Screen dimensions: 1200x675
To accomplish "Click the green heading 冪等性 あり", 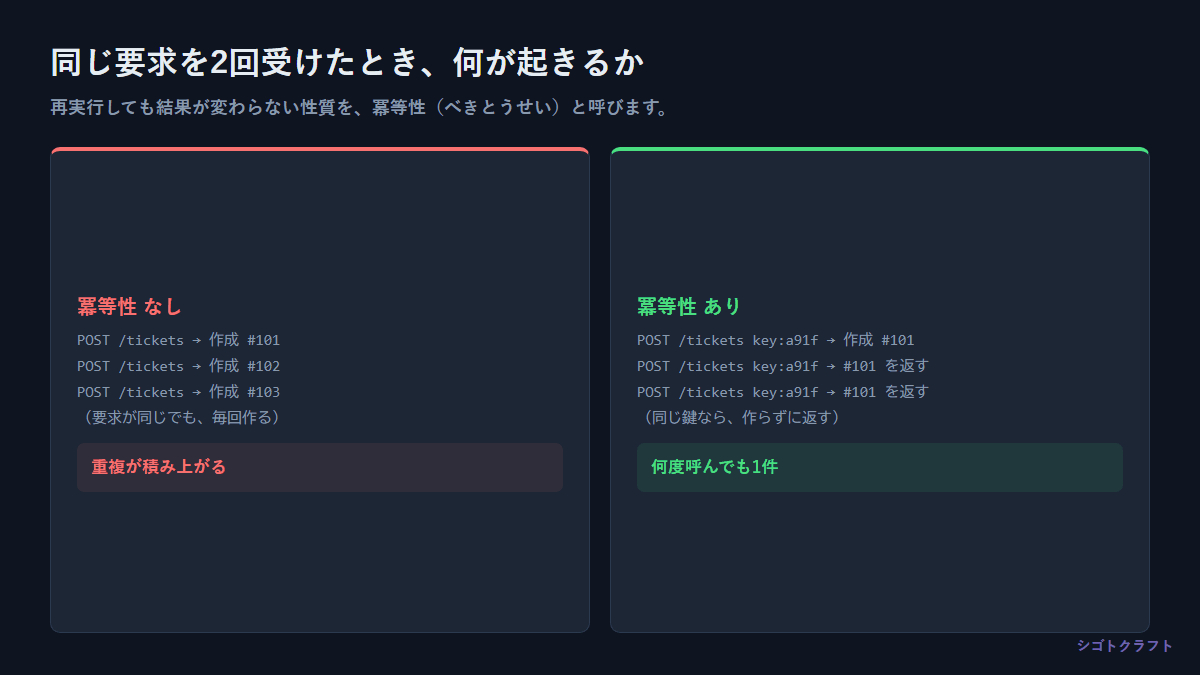I will click(x=689, y=306).
